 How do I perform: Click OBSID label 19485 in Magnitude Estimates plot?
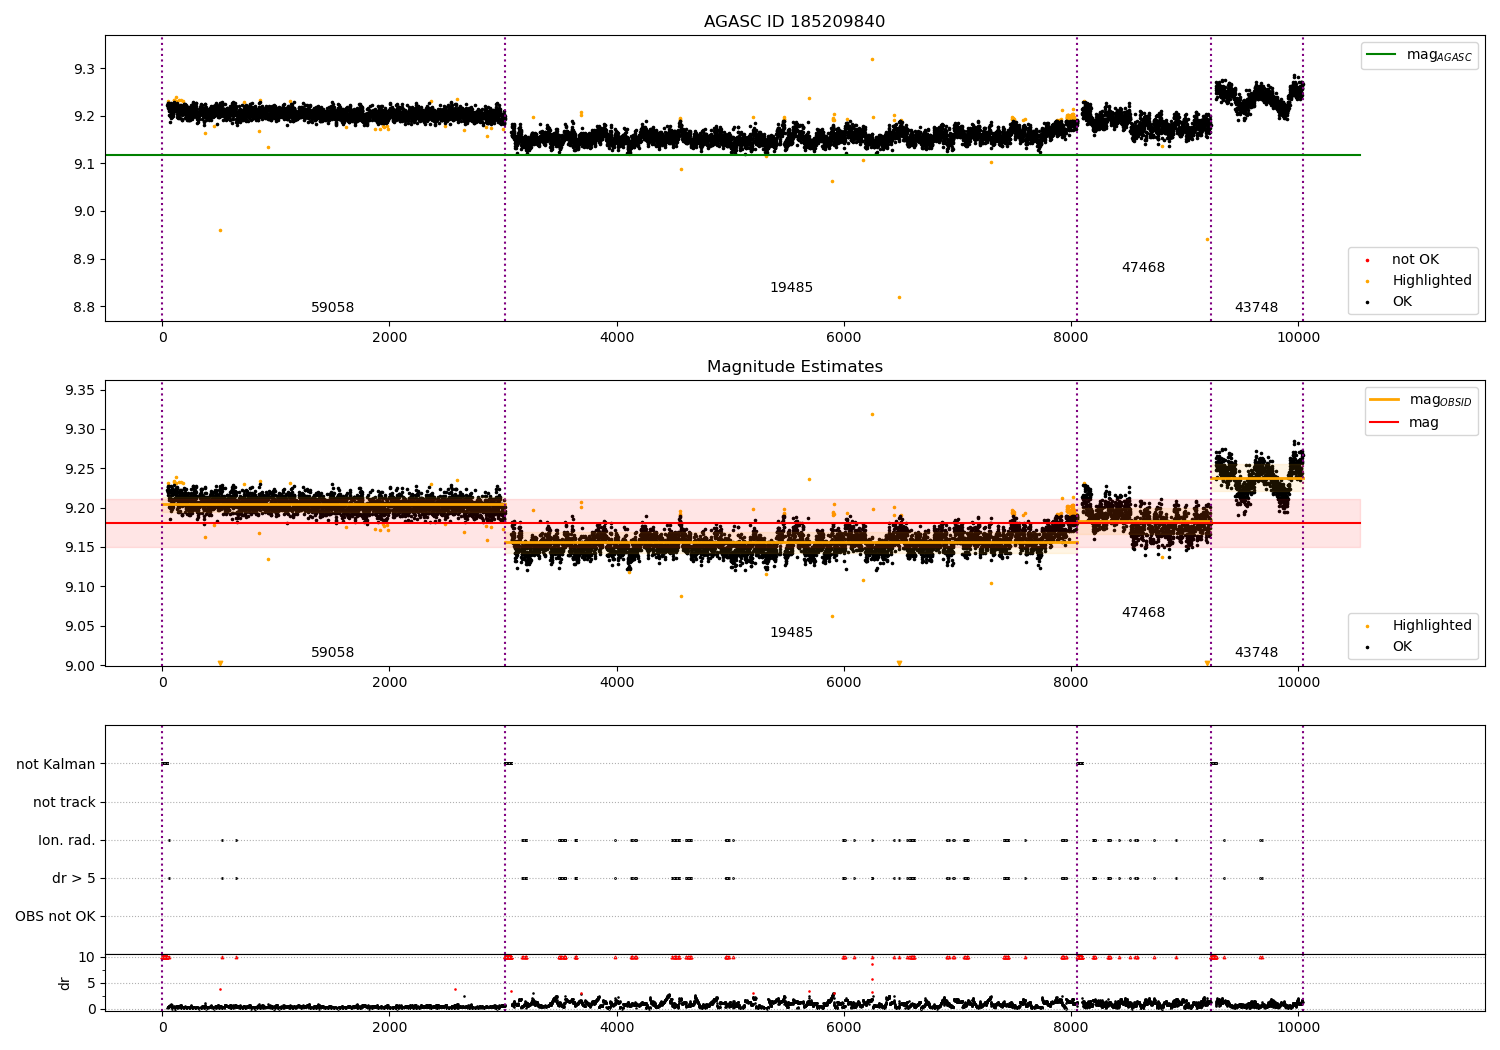coord(791,633)
